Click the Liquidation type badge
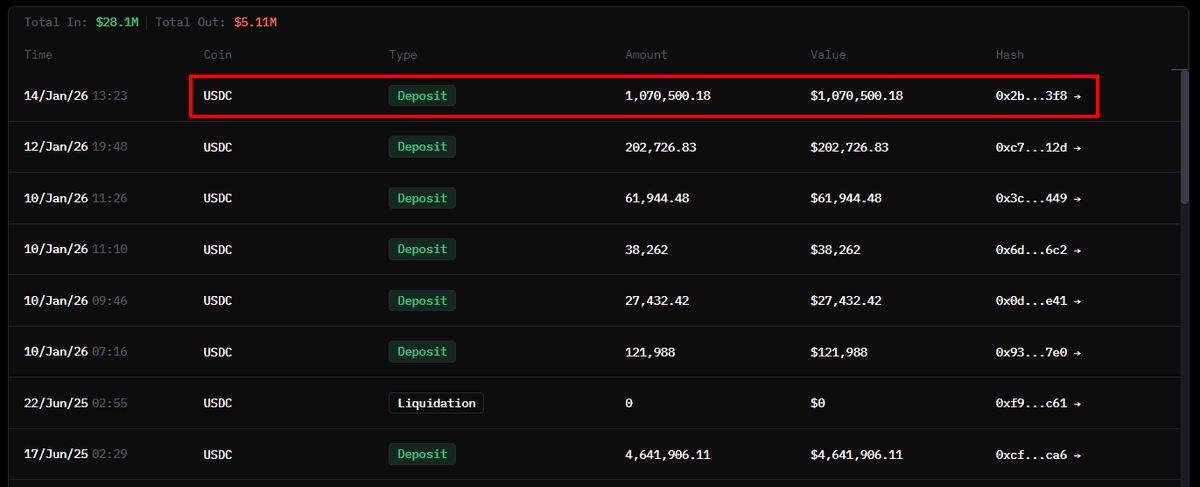This screenshot has width=1200, height=487. point(436,403)
